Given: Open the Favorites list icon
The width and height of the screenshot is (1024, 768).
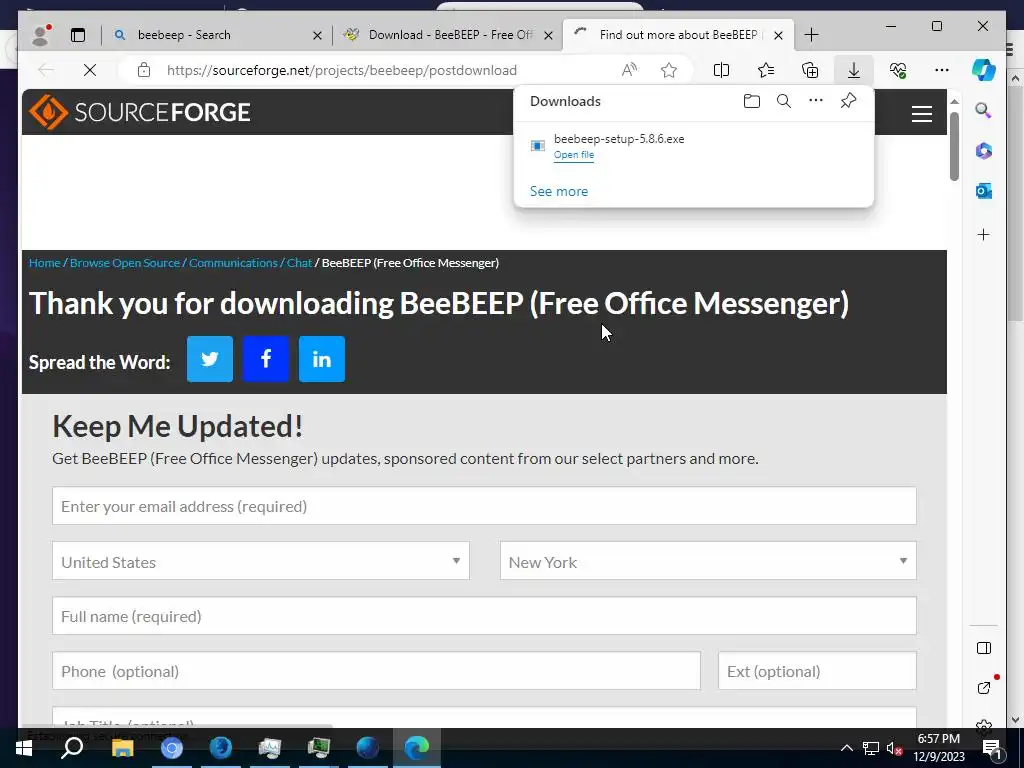Looking at the screenshot, I should coord(766,70).
